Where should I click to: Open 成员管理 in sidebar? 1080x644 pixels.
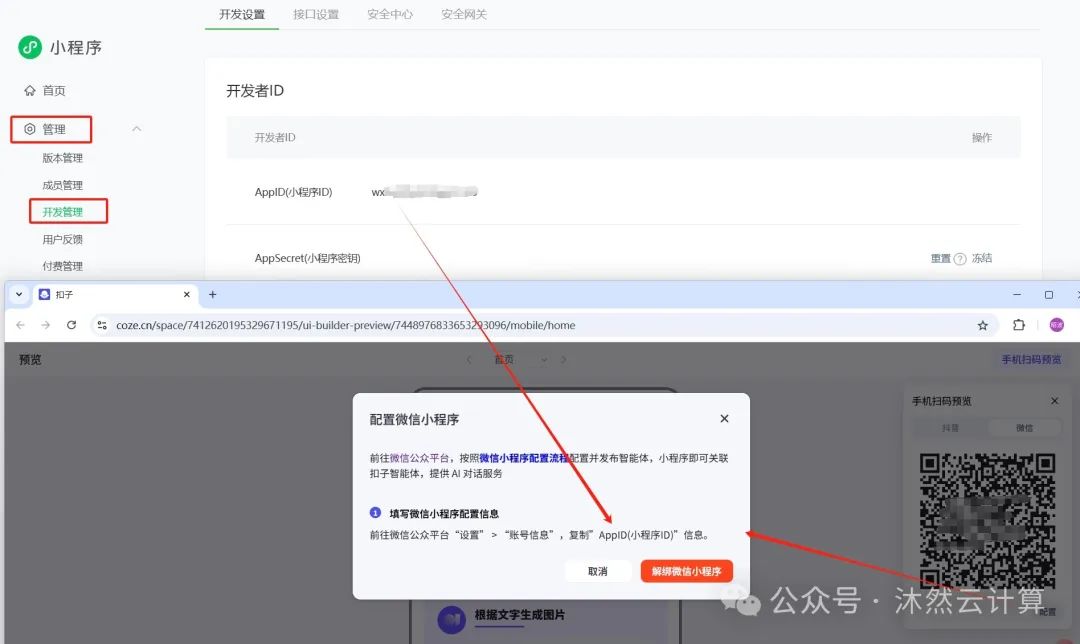pos(62,185)
